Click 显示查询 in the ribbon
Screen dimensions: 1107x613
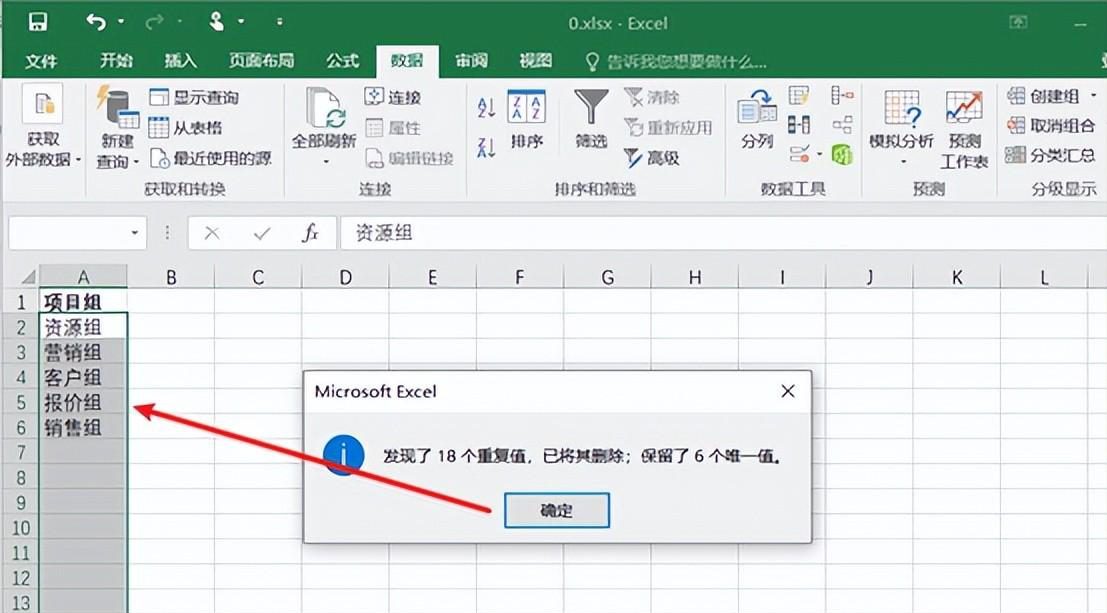coord(194,97)
